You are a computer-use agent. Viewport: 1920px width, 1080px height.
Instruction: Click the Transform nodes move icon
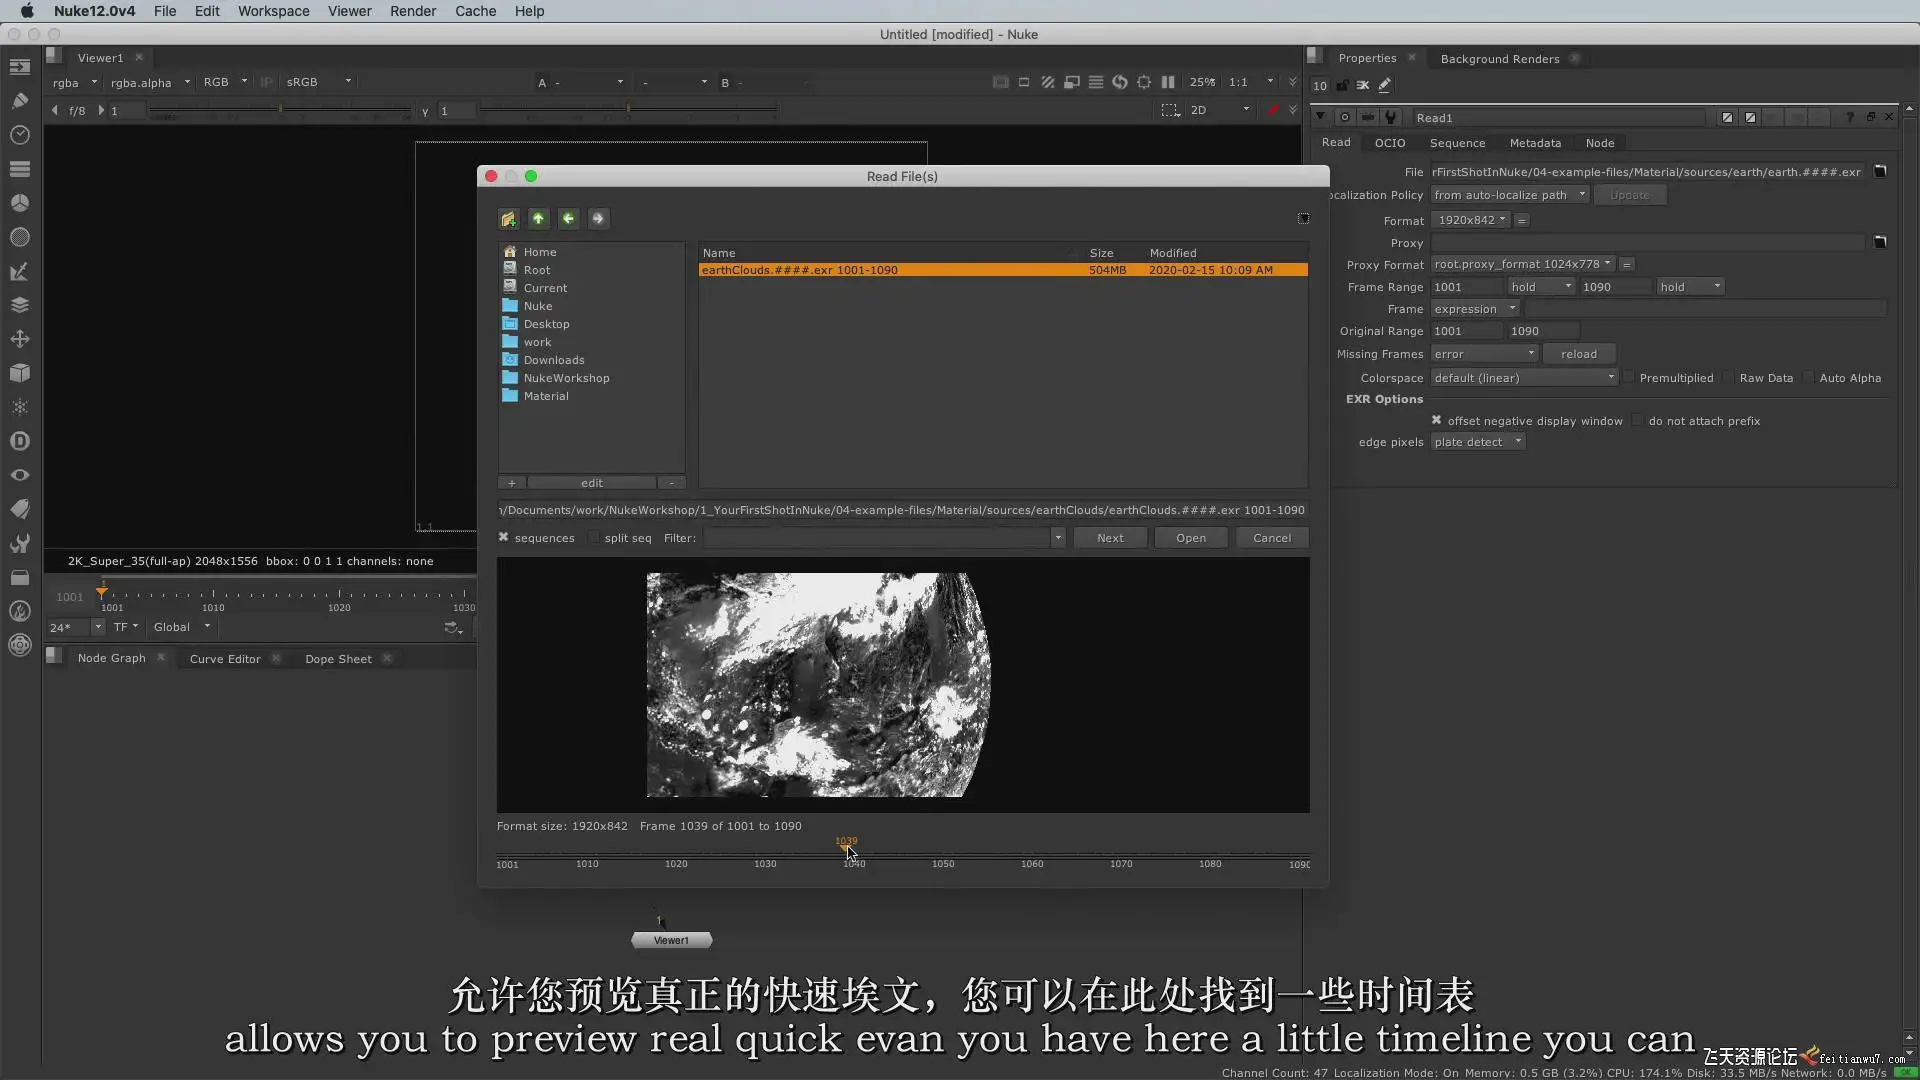19,339
